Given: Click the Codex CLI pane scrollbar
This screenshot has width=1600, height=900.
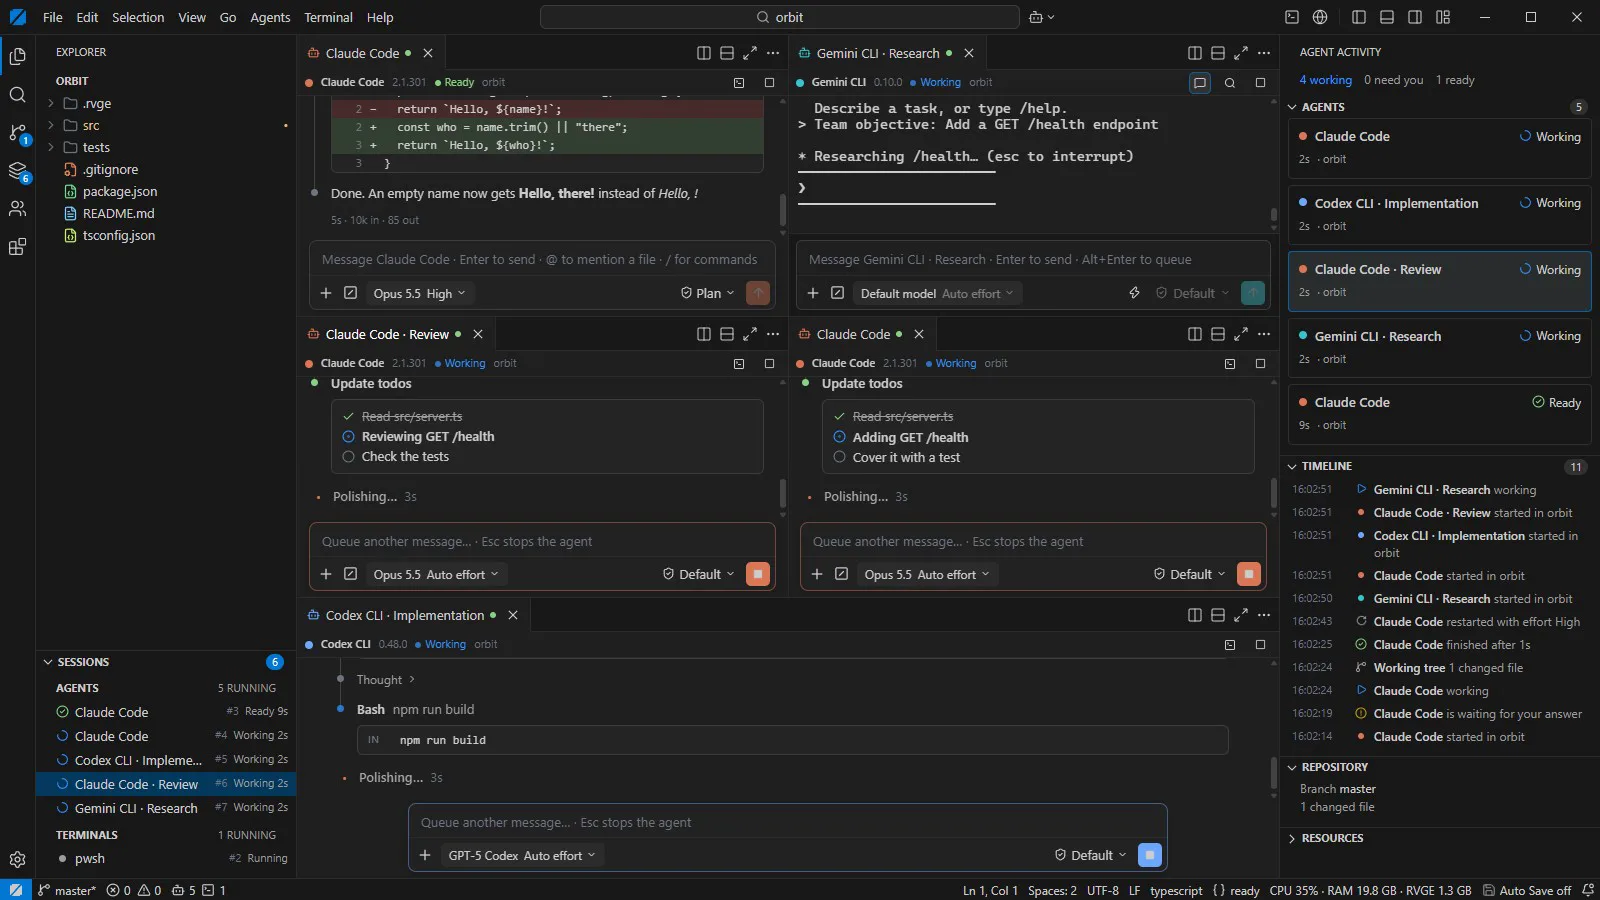Looking at the screenshot, I should pos(1273,774).
